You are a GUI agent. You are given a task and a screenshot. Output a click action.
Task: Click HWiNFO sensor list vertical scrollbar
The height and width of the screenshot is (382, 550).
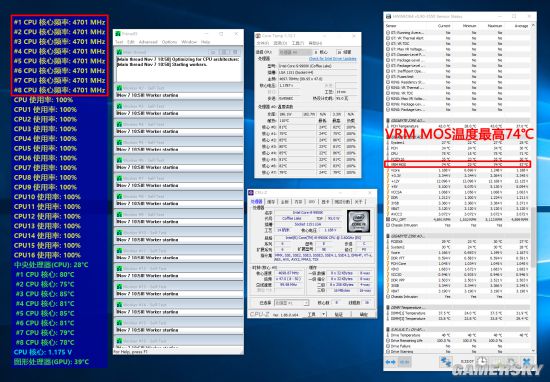tap(533, 189)
